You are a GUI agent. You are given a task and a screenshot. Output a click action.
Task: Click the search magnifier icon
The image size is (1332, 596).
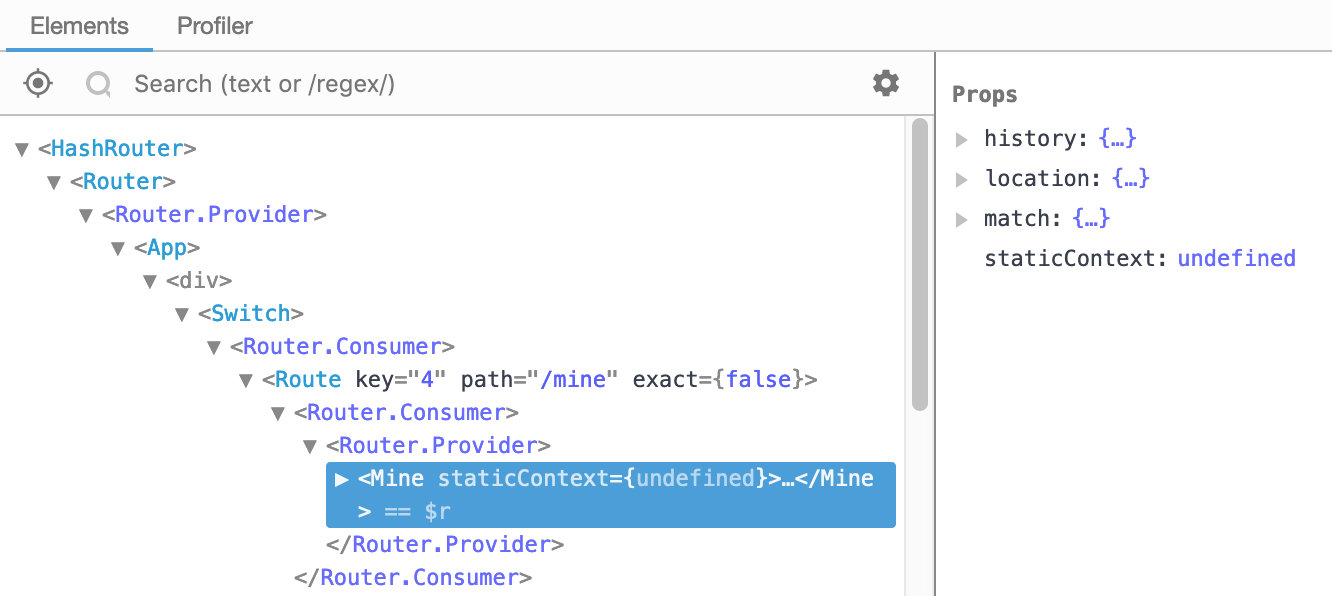[98, 84]
